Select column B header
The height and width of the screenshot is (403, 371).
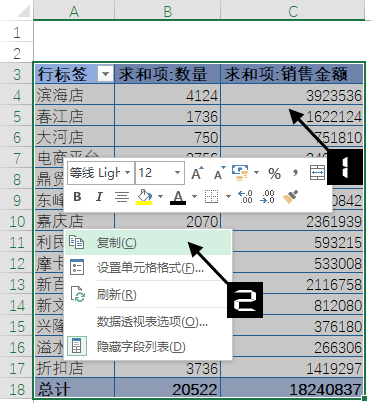pos(167,10)
